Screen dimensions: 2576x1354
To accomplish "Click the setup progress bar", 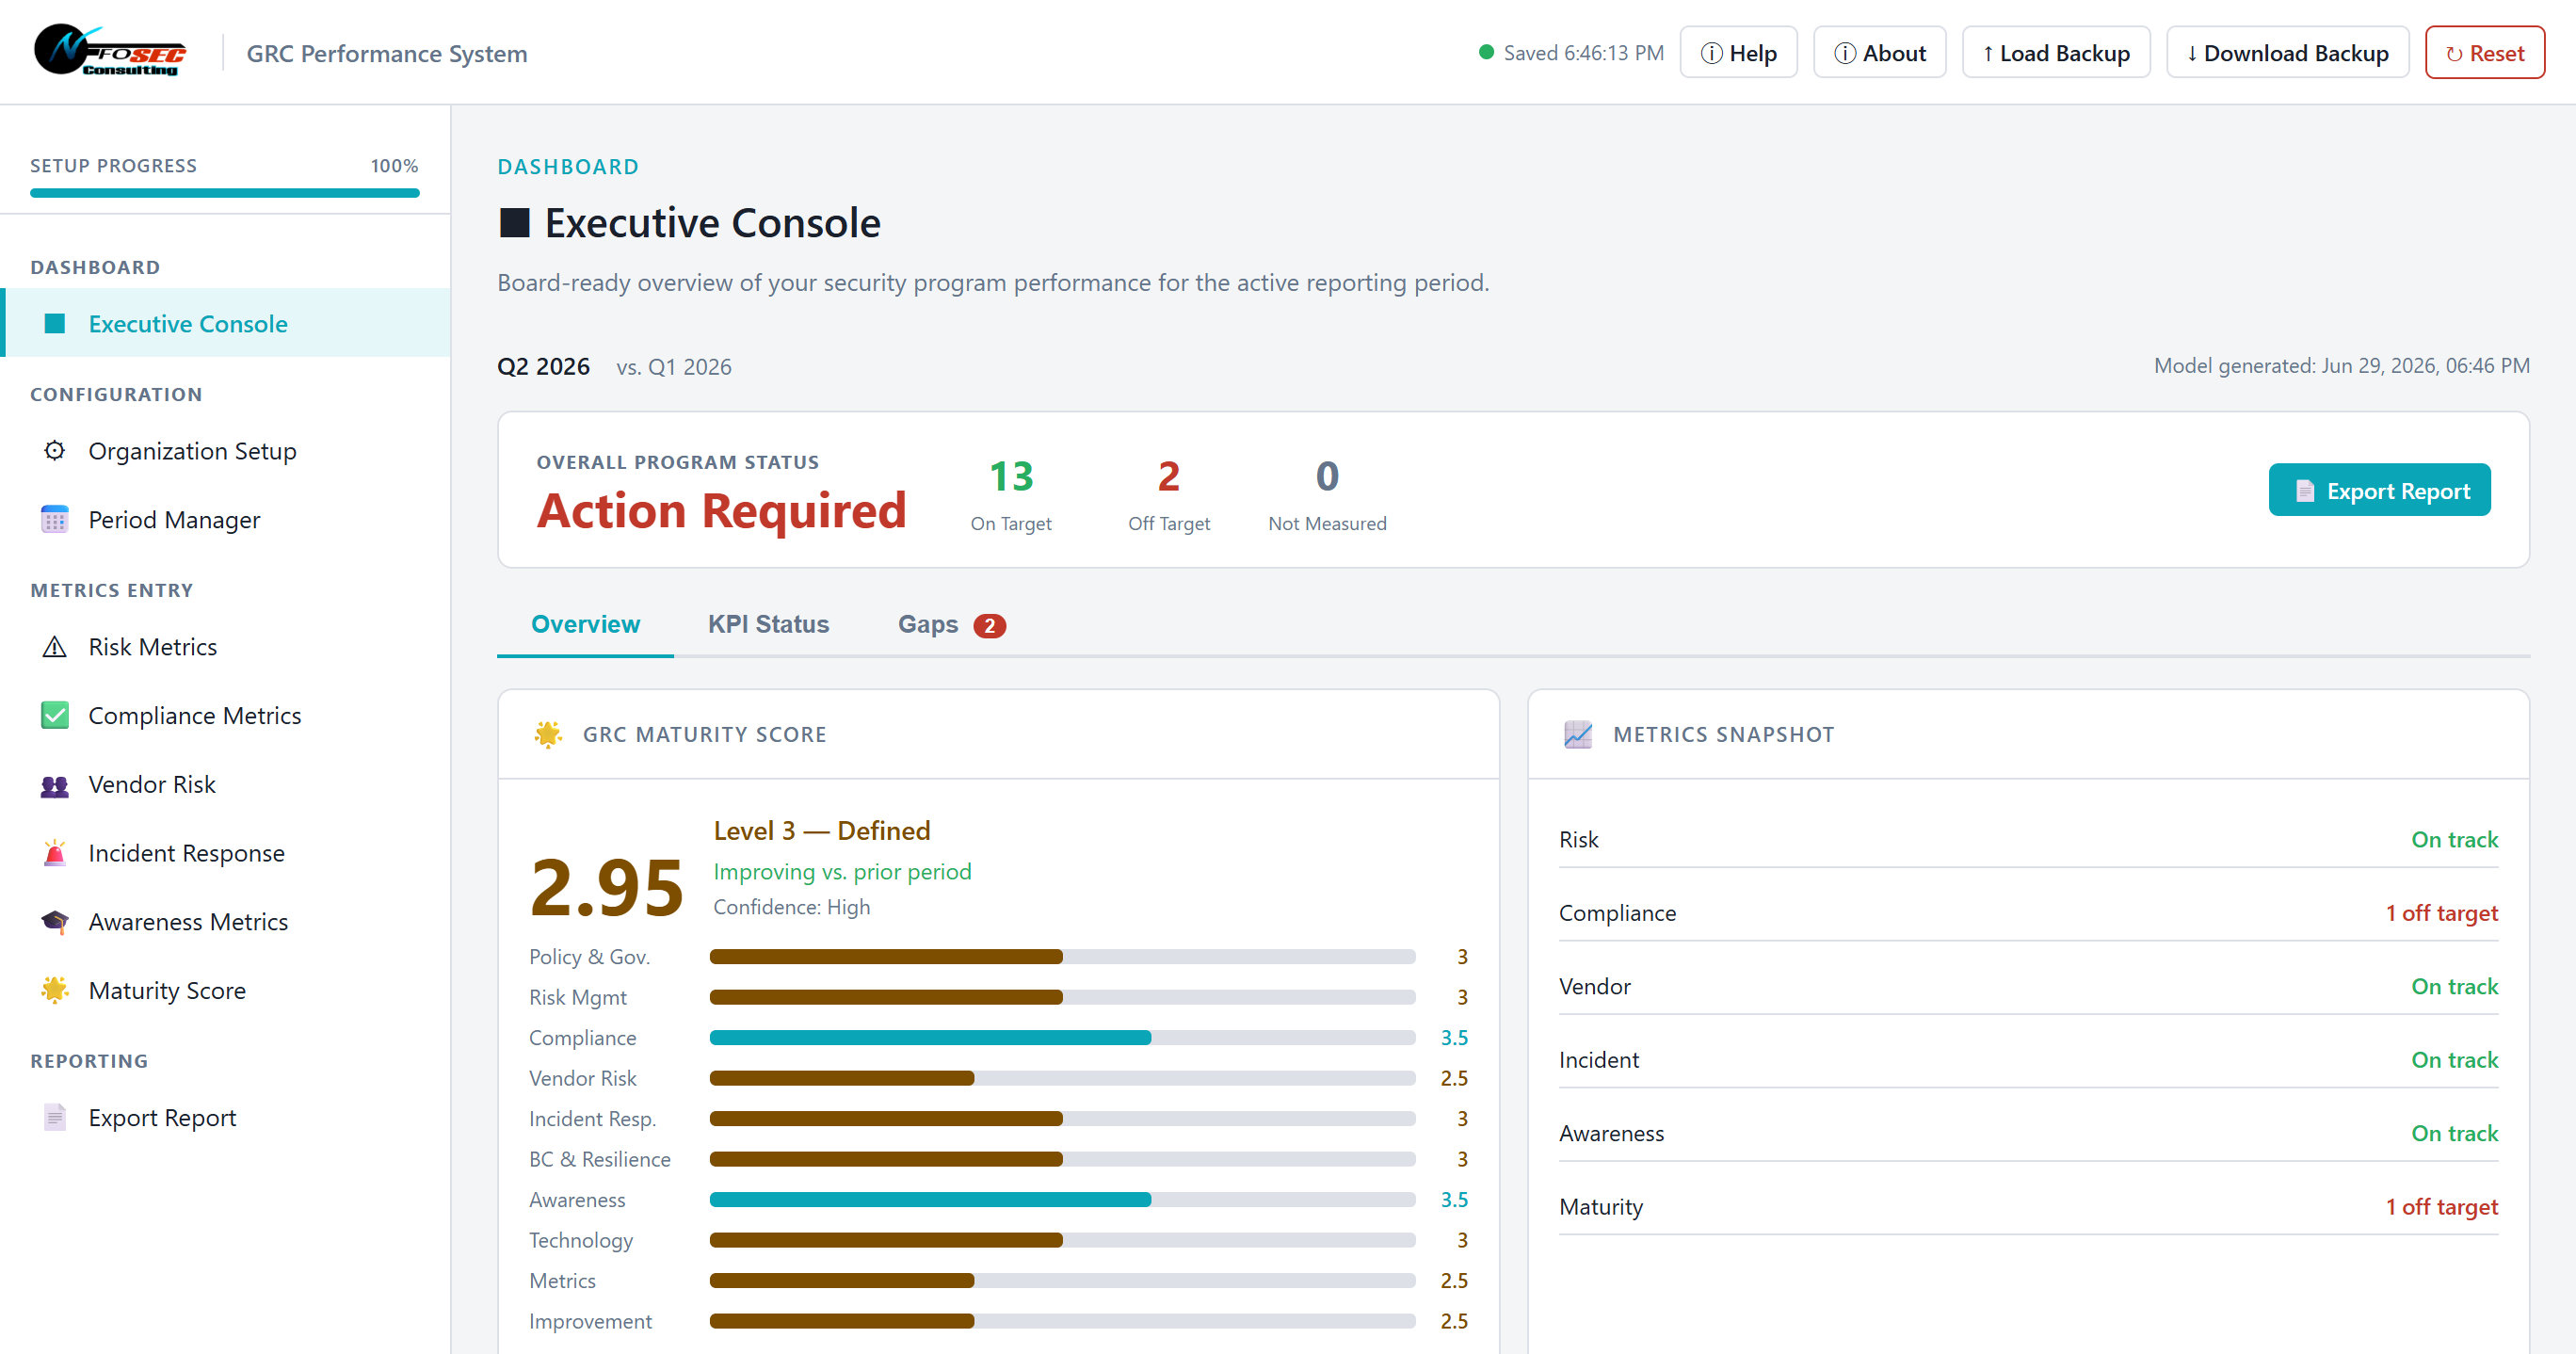I will 225,193.
